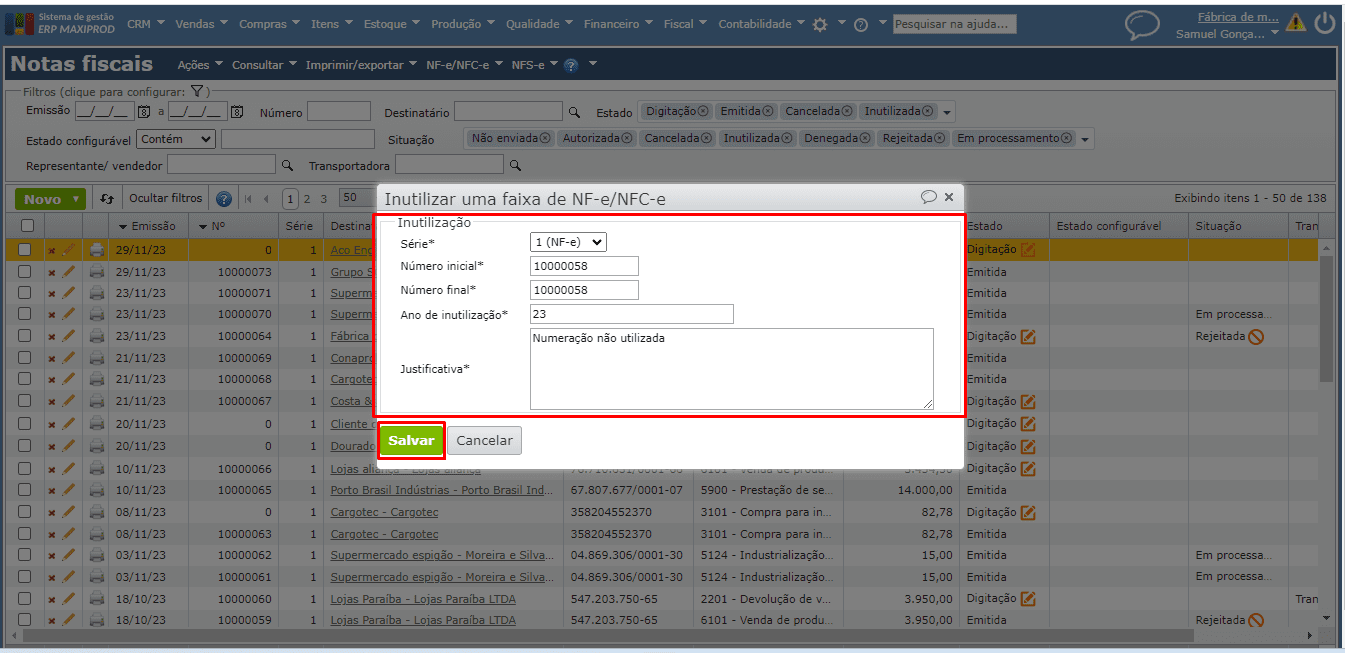Viewport: 1345px width, 653px height.
Task: Check the row checkbox for note 10000066
Action: 25,469
